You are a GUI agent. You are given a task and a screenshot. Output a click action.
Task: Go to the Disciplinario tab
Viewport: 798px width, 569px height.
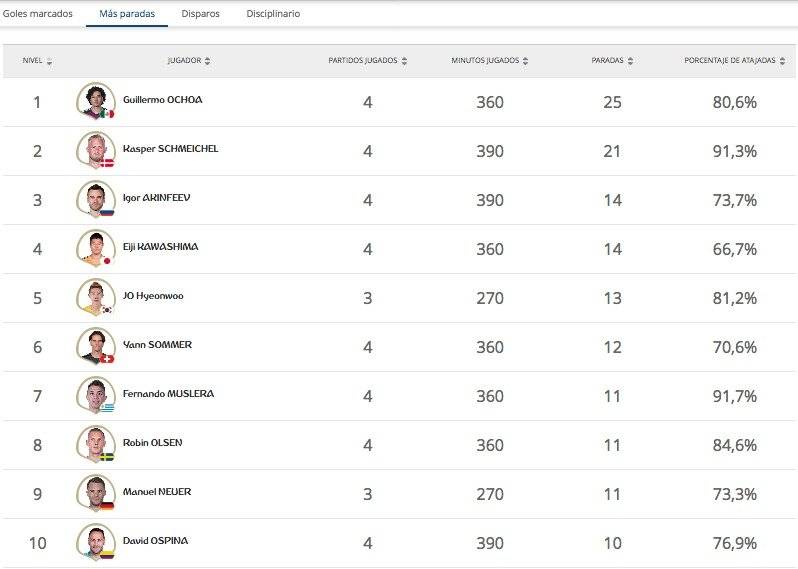pos(273,14)
